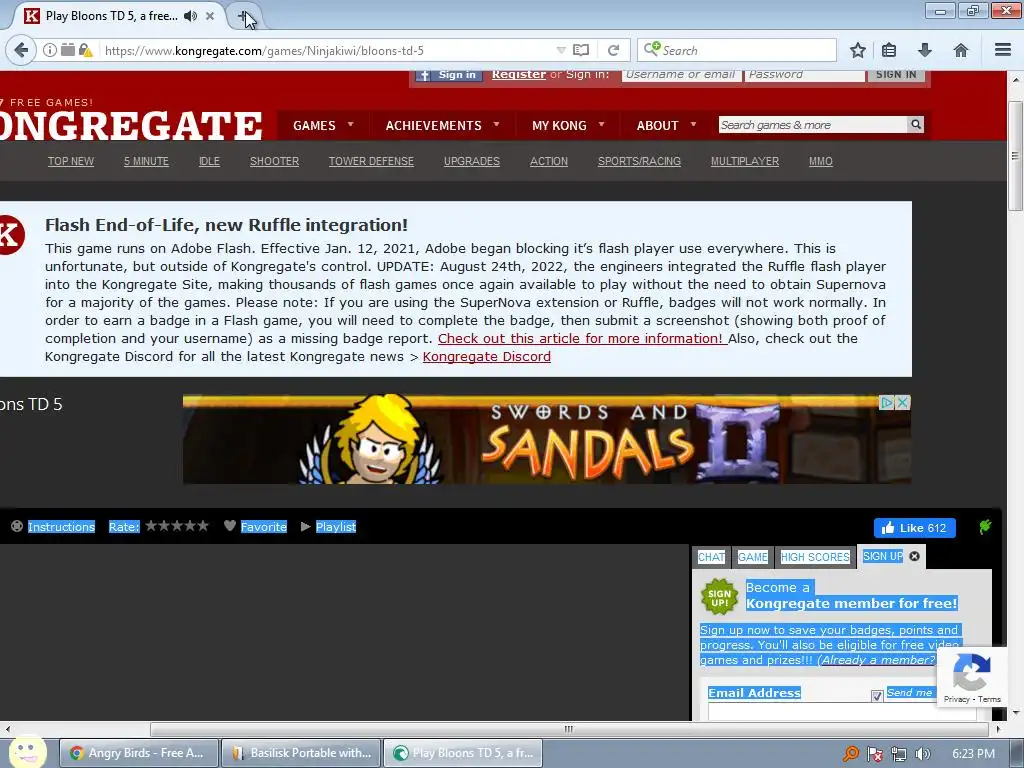
Task: Open AdChoices info icon on banner
Action: pos(887,402)
